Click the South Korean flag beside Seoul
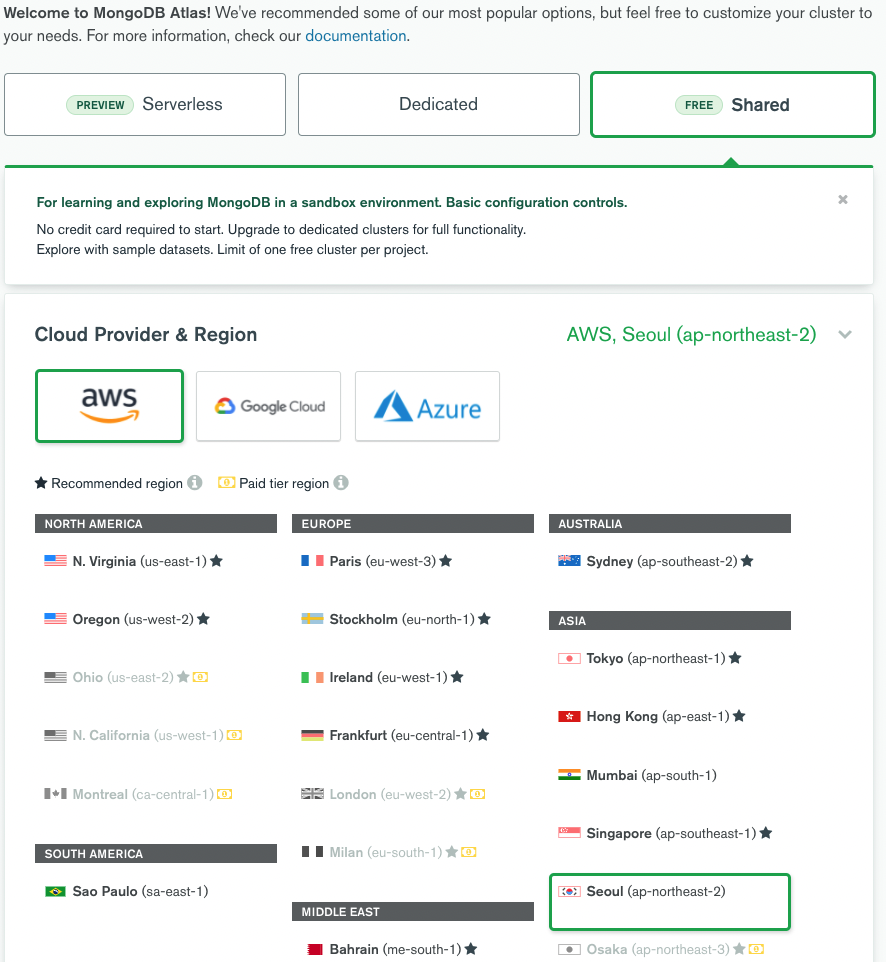Viewport: 886px width, 962px height. (x=569, y=891)
